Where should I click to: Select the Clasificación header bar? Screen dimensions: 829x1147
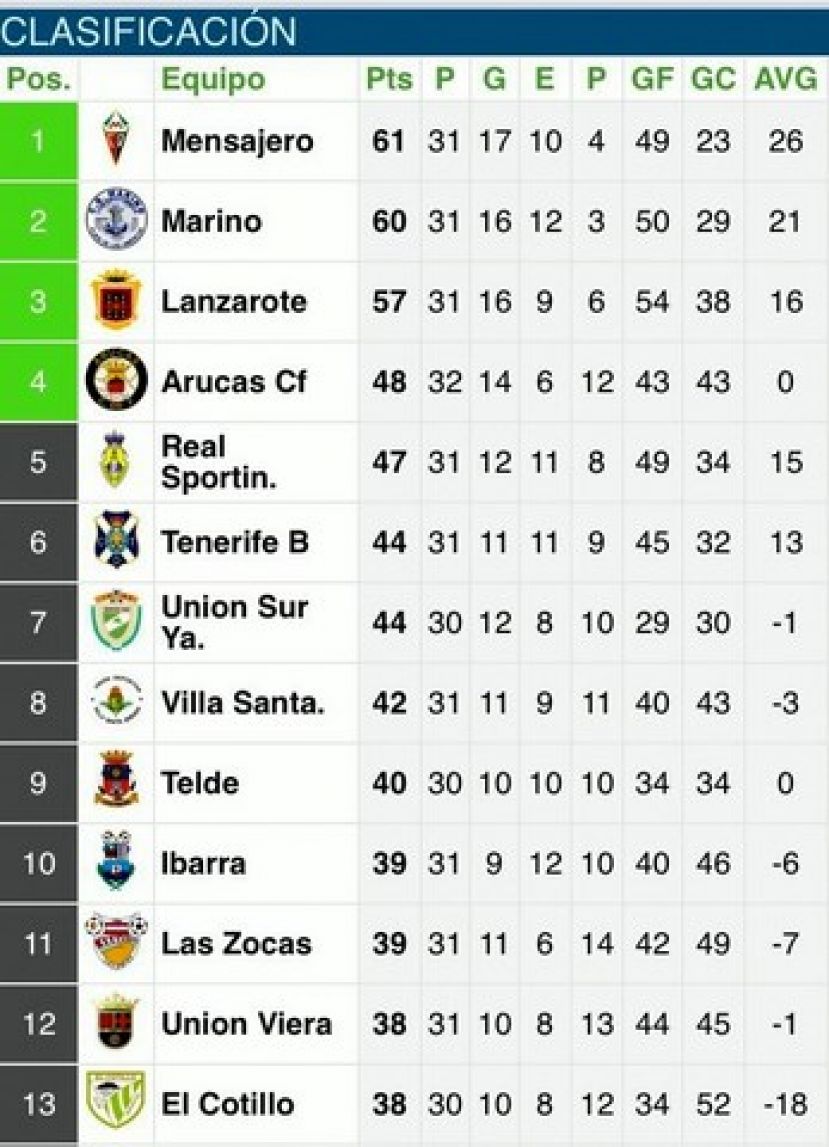click(414, 32)
